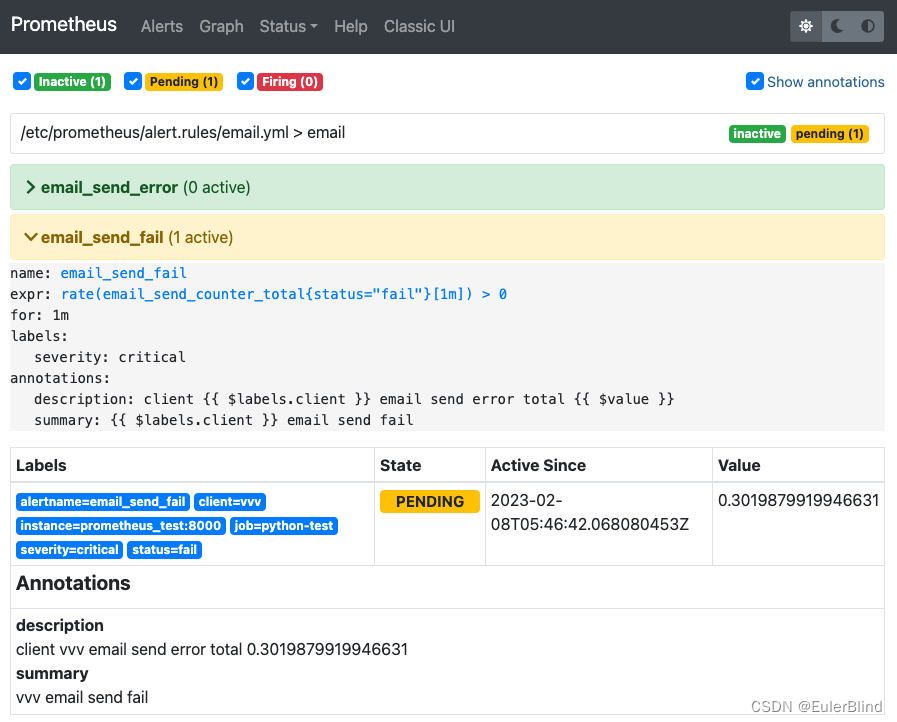Image resolution: width=897 pixels, height=722 pixels.
Task: Click the group's pending (1) status badge
Action: click(829, 134)
